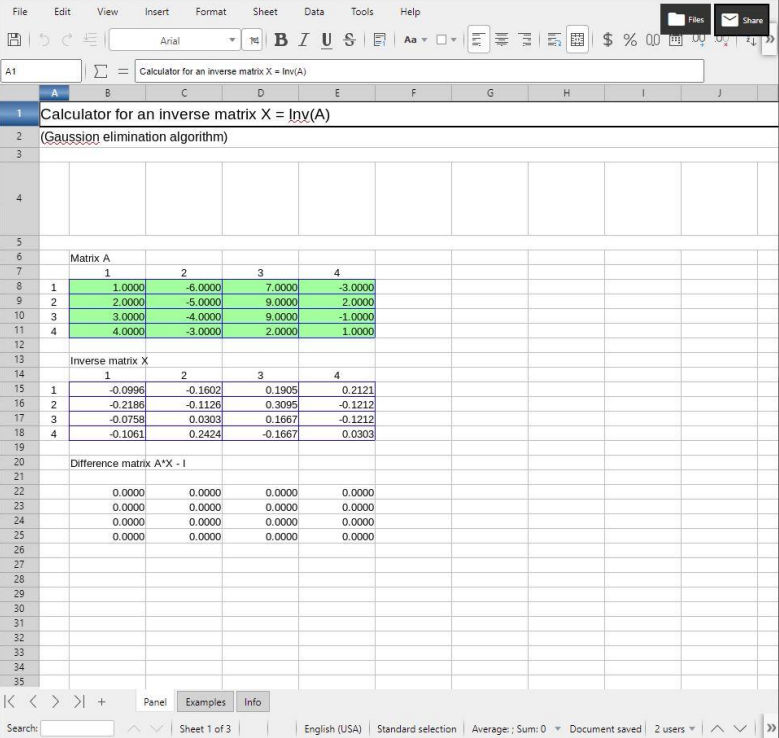
Task: Toggle Italic text formatting
Action: tap(303, 40)
